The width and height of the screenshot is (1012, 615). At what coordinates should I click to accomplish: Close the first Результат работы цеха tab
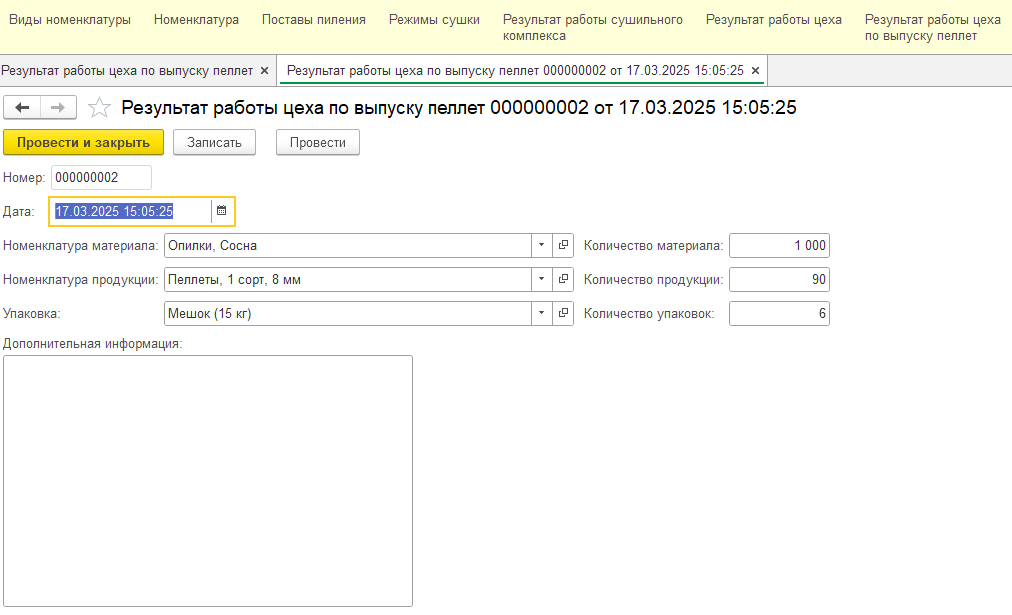click(264, 71)
